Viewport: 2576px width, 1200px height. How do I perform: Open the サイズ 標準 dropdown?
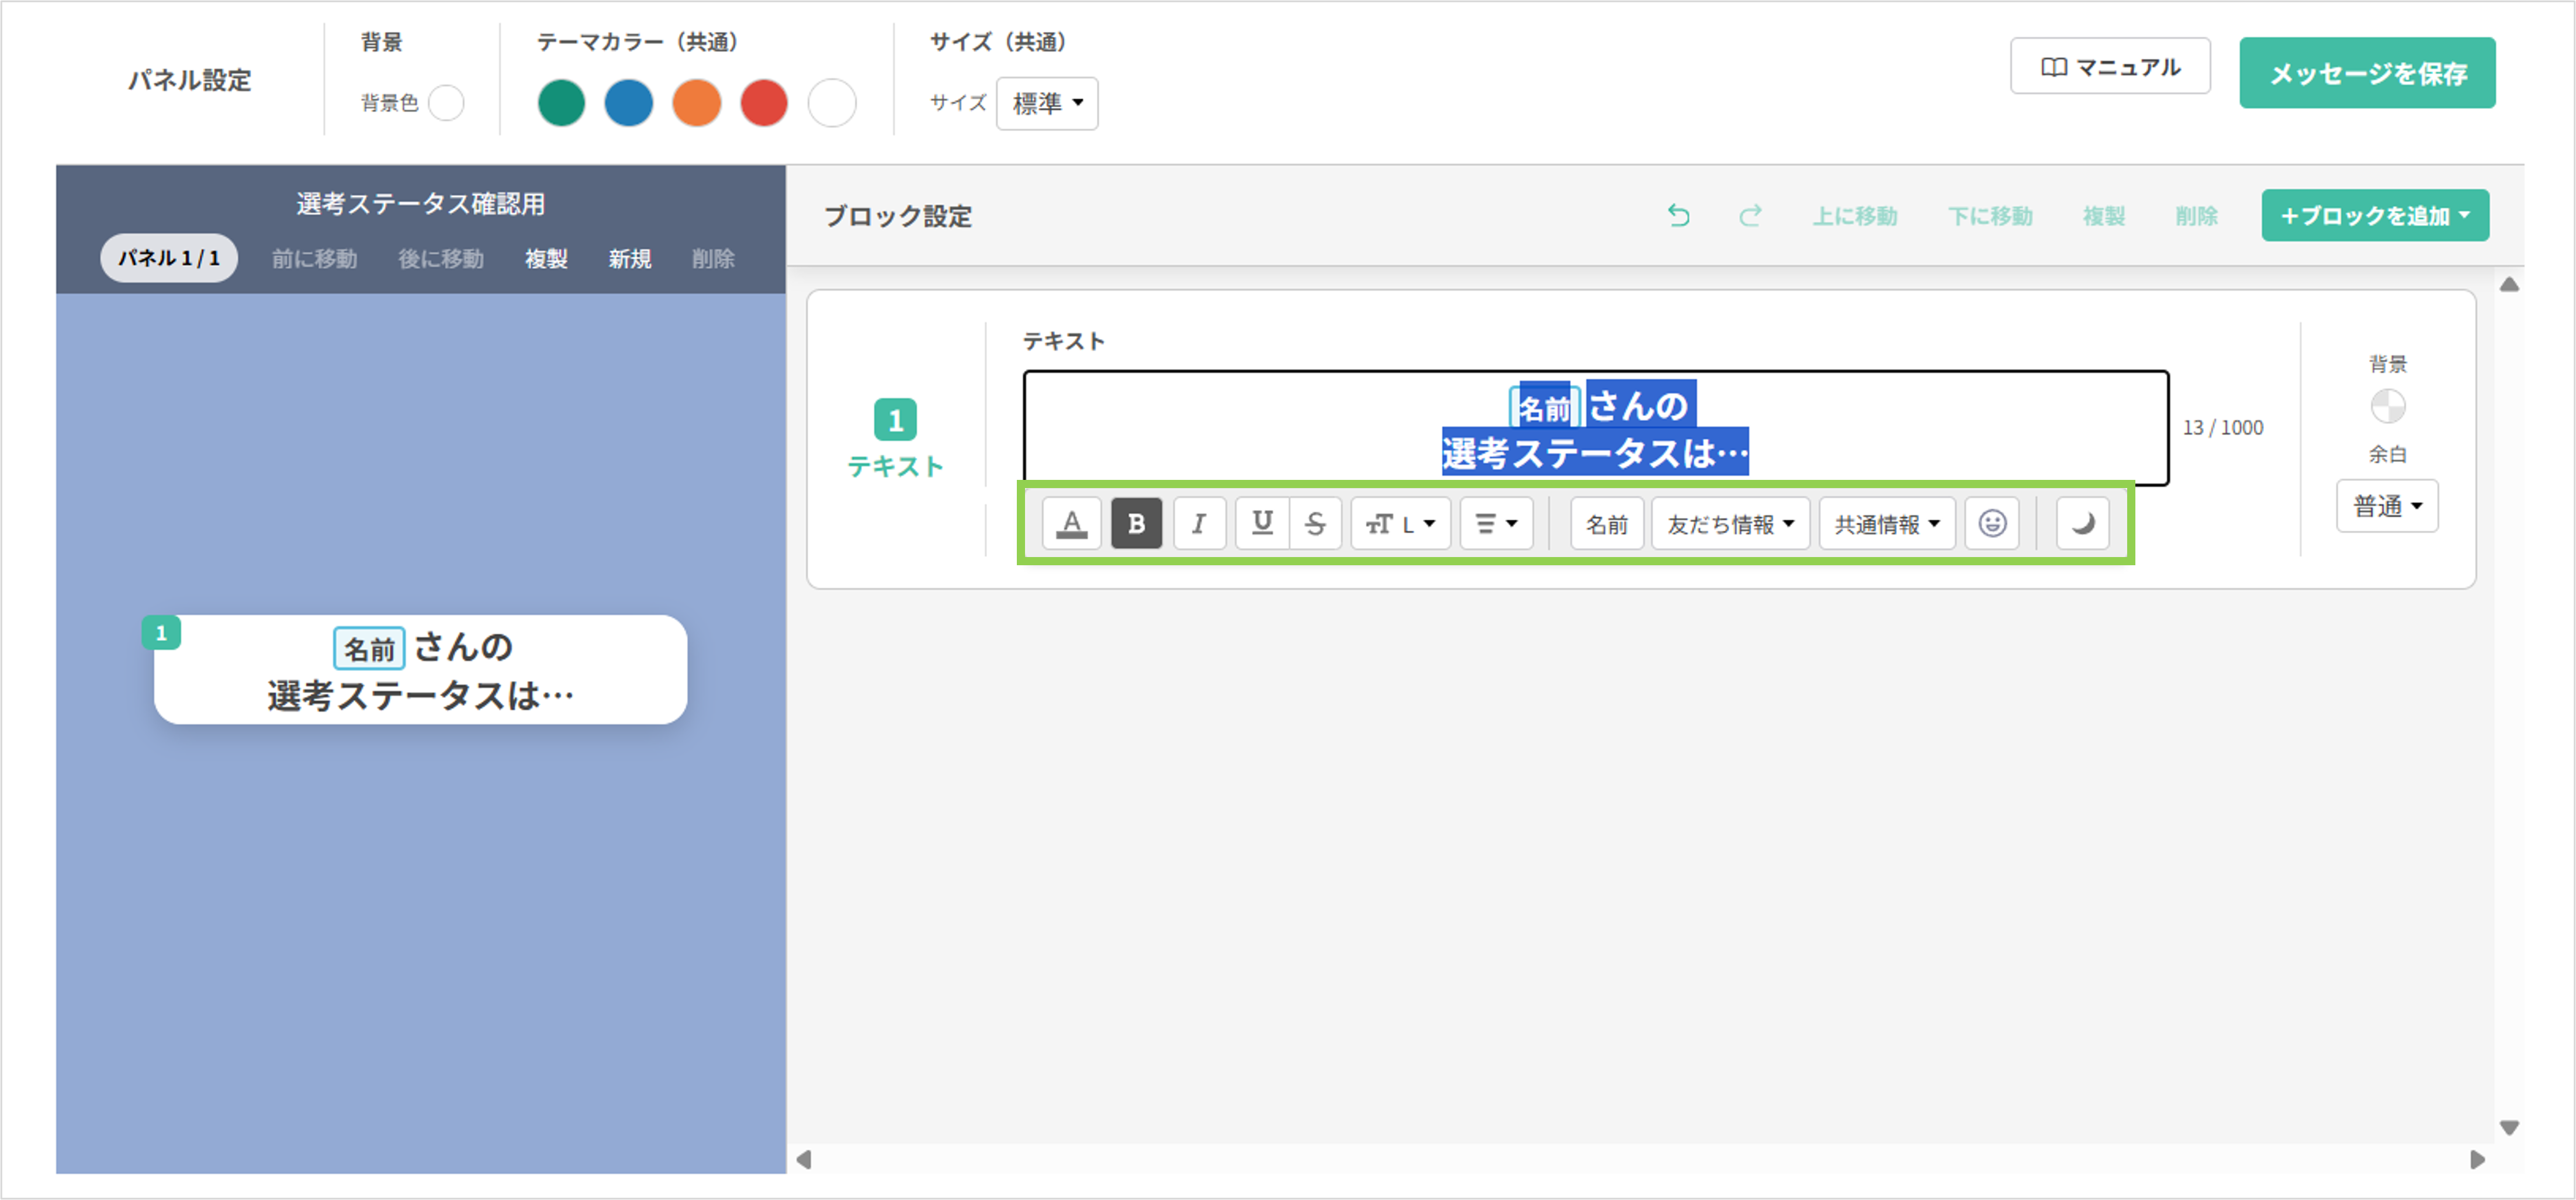coord(1046,103)
